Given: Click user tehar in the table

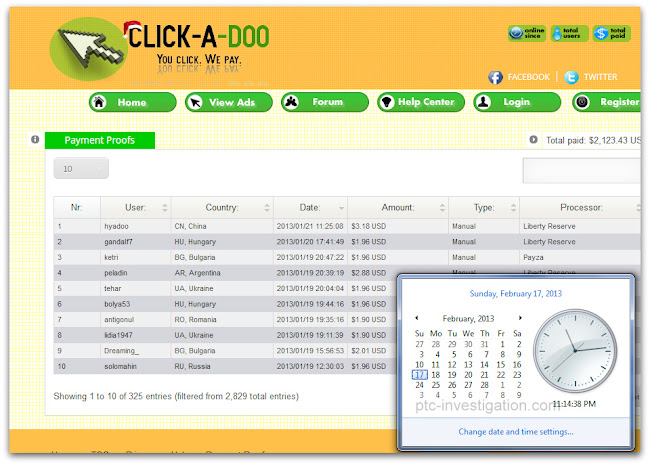Looking at the screenshot, I should [x=113, y=288].
